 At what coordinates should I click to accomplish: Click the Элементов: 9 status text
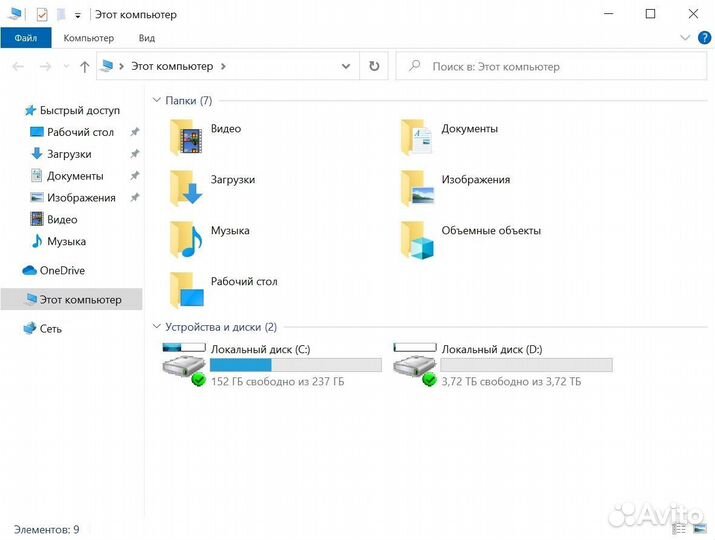(47, 530)
